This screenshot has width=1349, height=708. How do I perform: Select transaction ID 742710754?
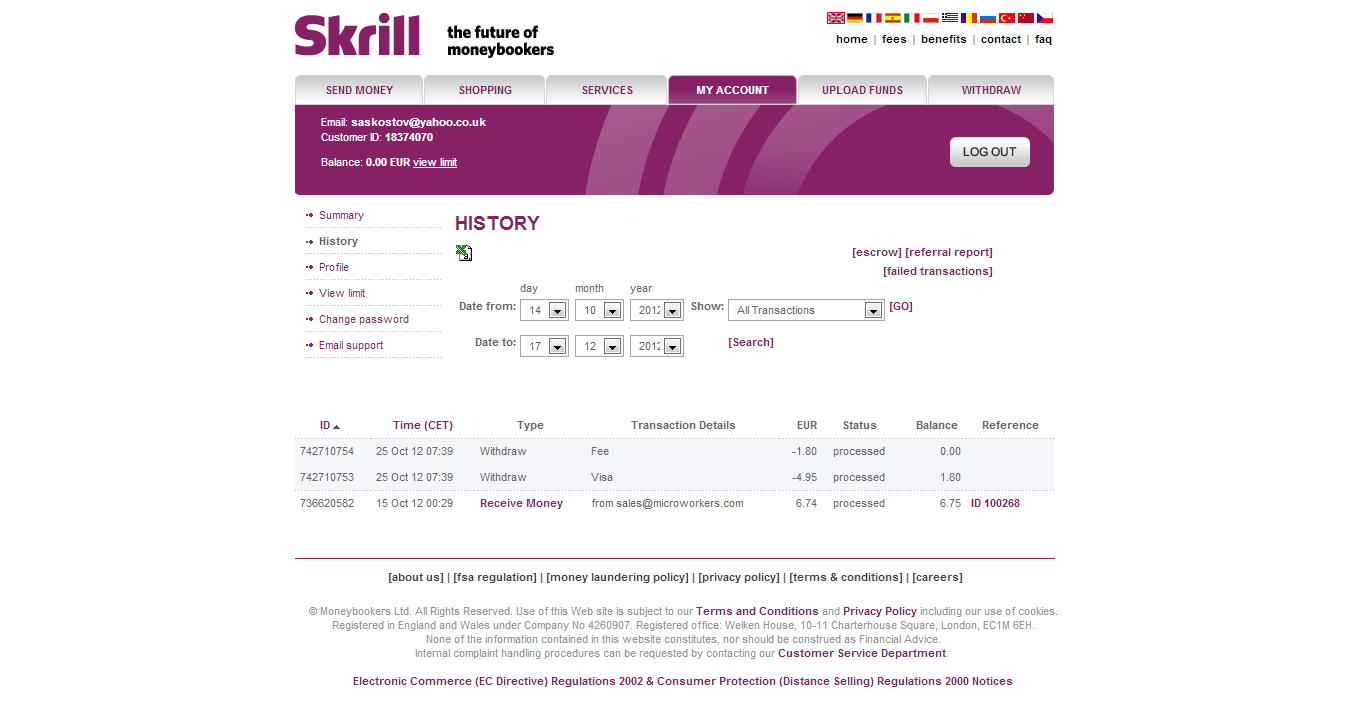(327, 452)
